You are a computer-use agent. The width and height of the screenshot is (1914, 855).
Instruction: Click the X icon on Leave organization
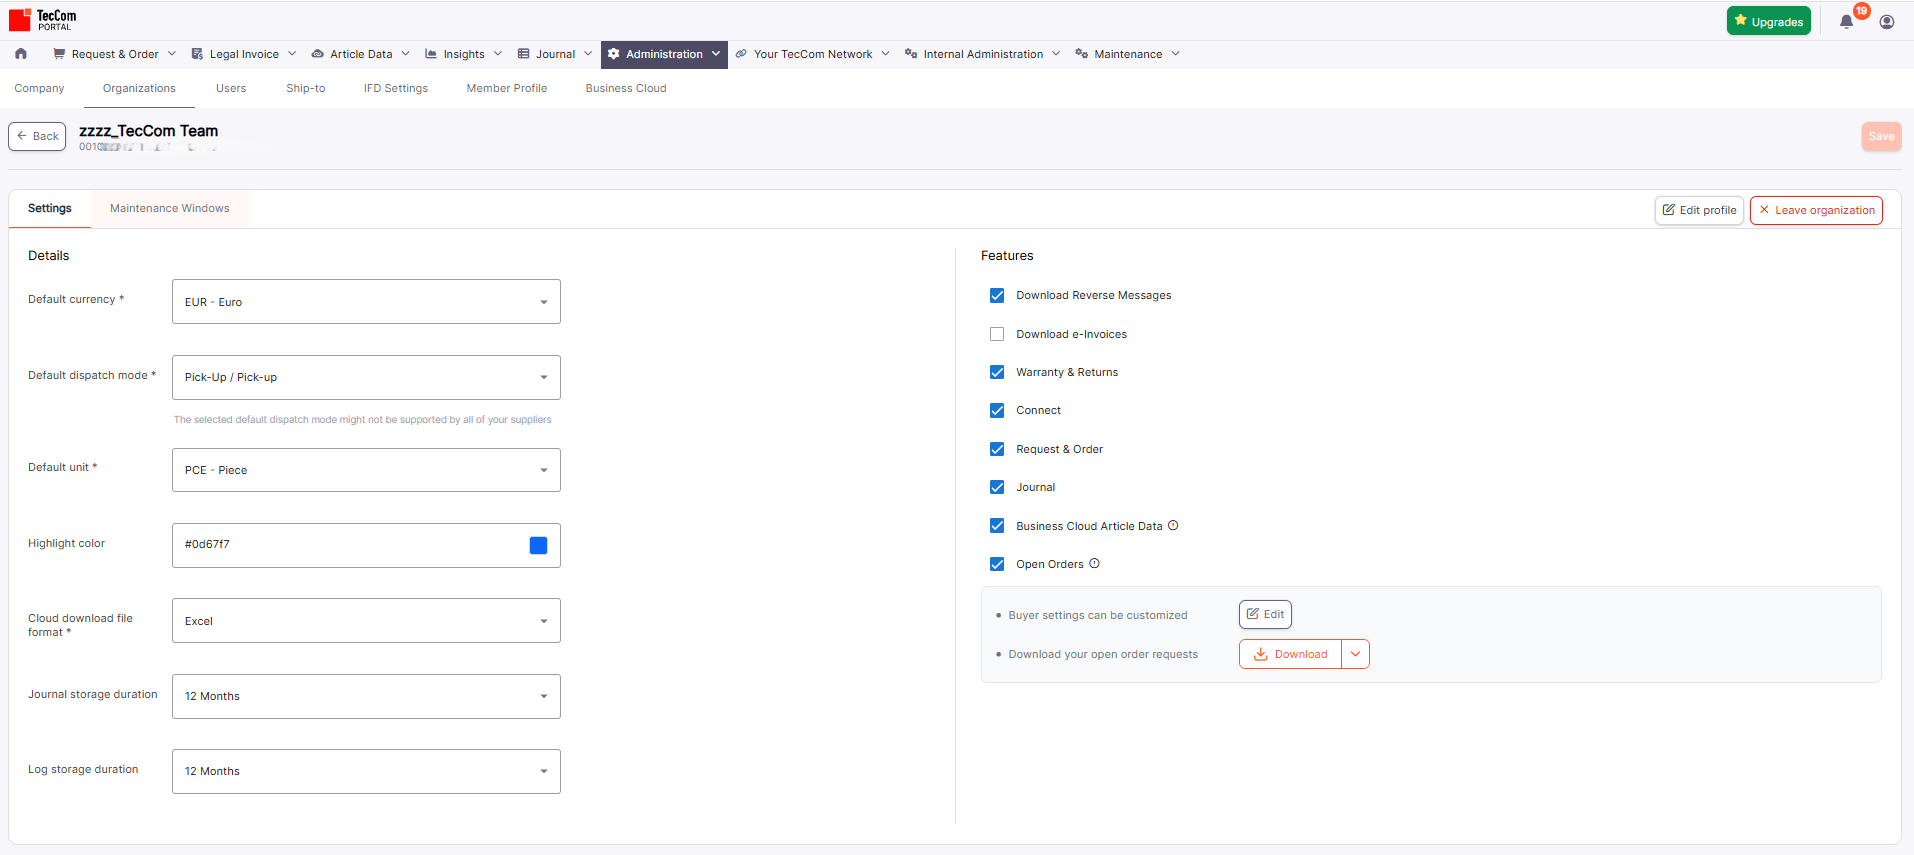click(x=1764, y=210)
